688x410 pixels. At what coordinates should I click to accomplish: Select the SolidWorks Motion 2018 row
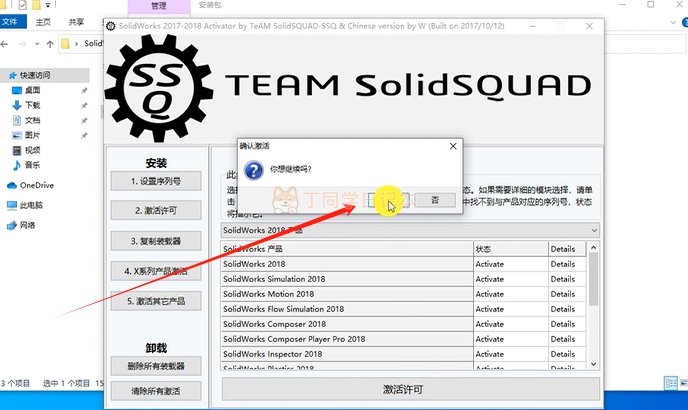[x=347, y=294]
